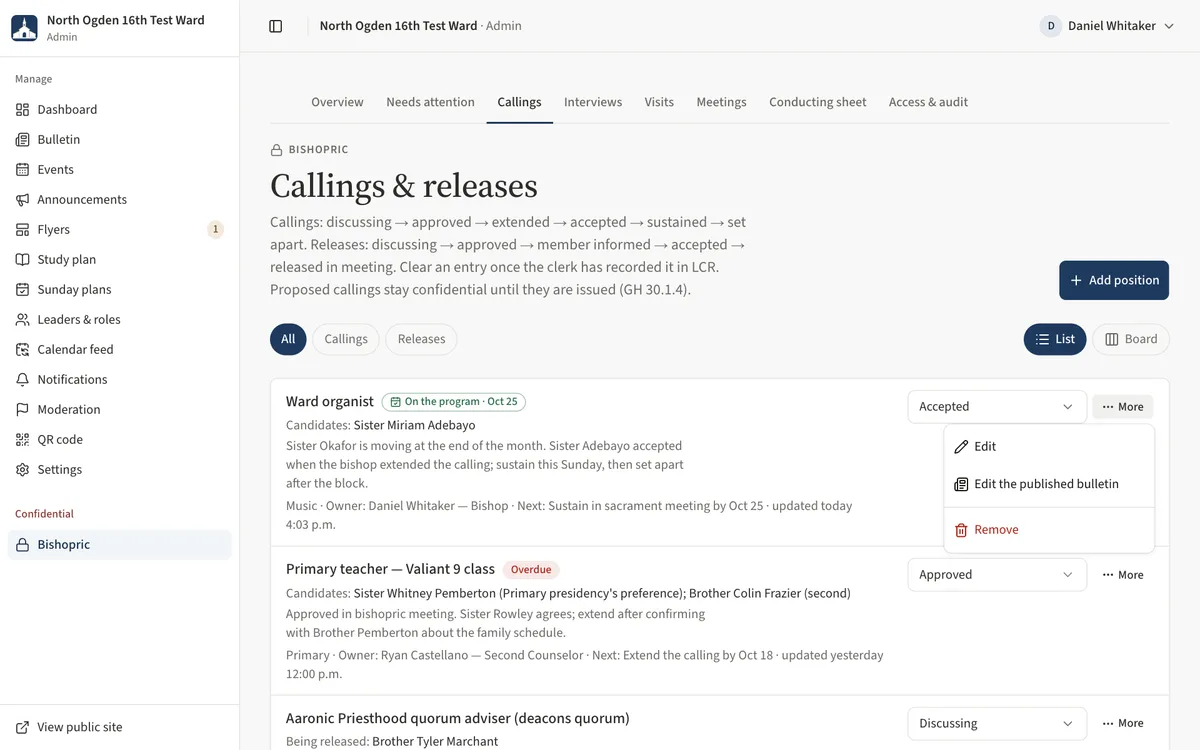
Task: Select the All filter pill
Action: coord(288,339)
